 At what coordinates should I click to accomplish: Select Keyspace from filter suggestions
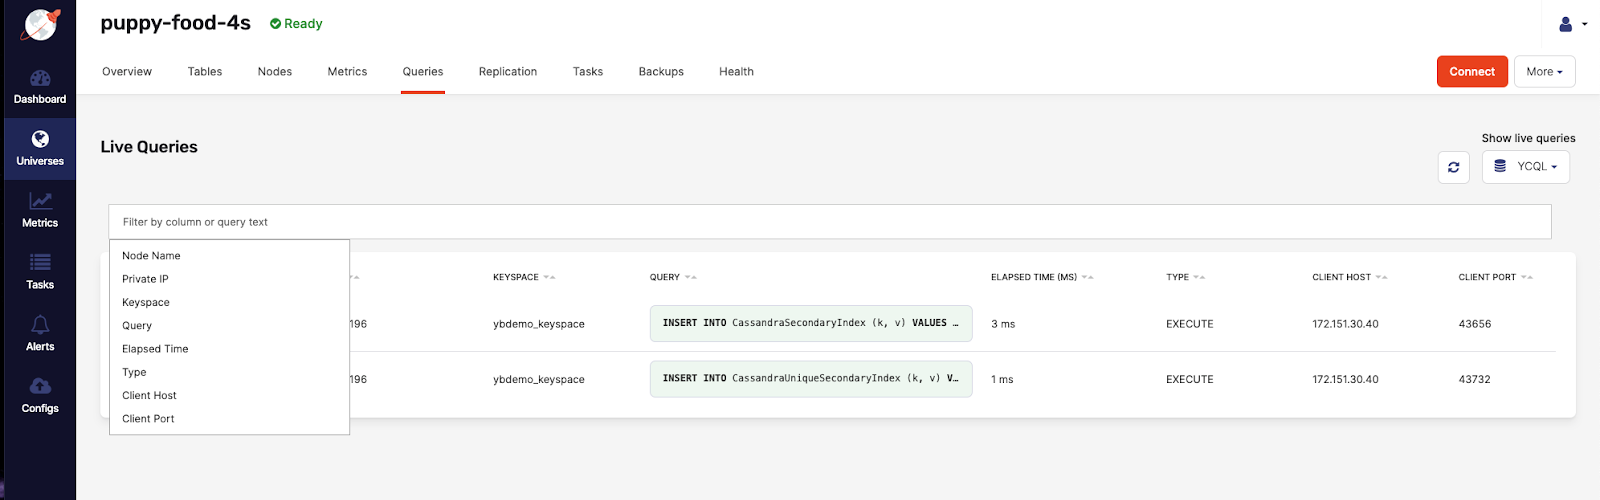point(146,303)
